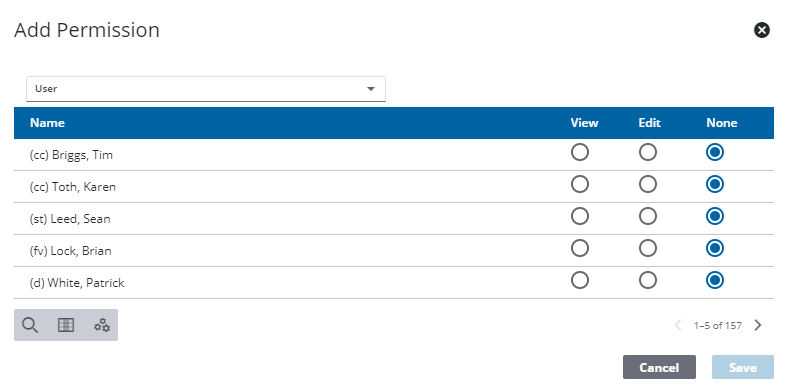Click the dropdown arrow beside User

(x=371, y=89)
